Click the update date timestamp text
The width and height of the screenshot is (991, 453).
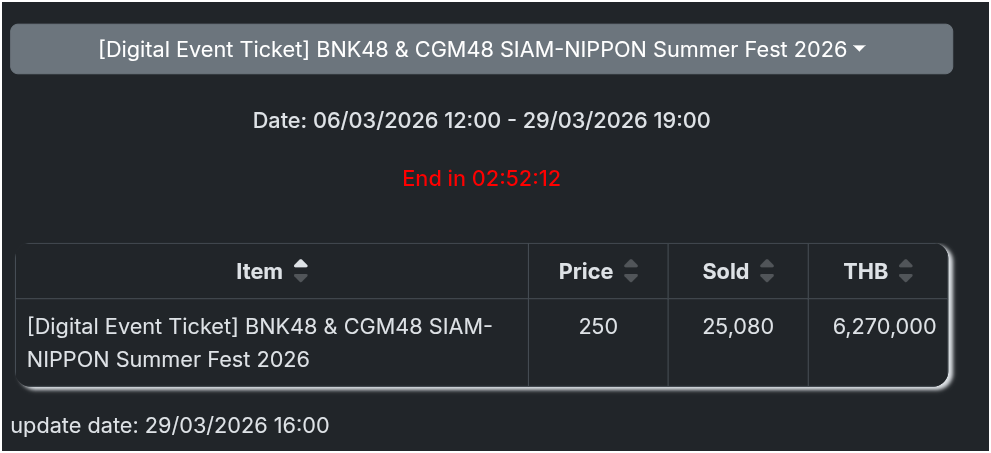point(236,425)
